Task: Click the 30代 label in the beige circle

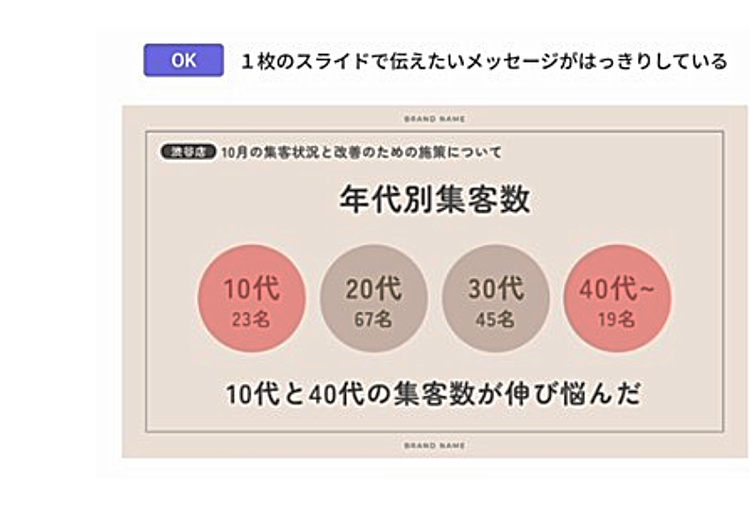Action: click(x=495, y=289)
